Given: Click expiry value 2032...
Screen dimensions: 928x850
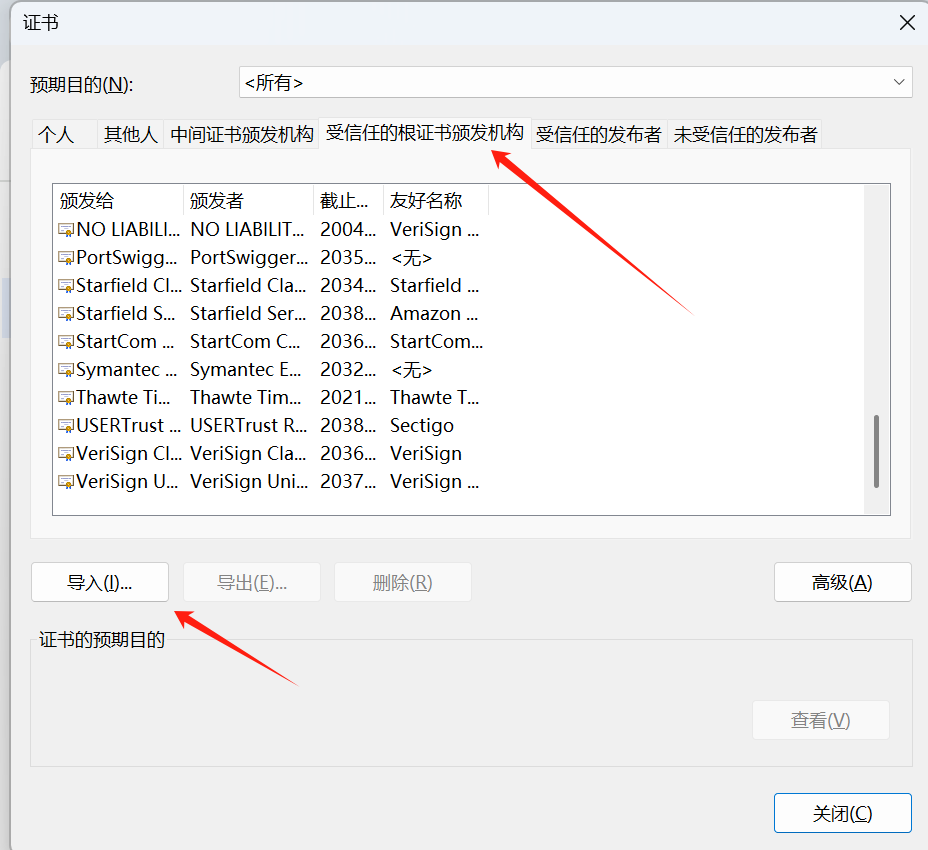Looking at the screenshot, I should click(x=348, y=369).
